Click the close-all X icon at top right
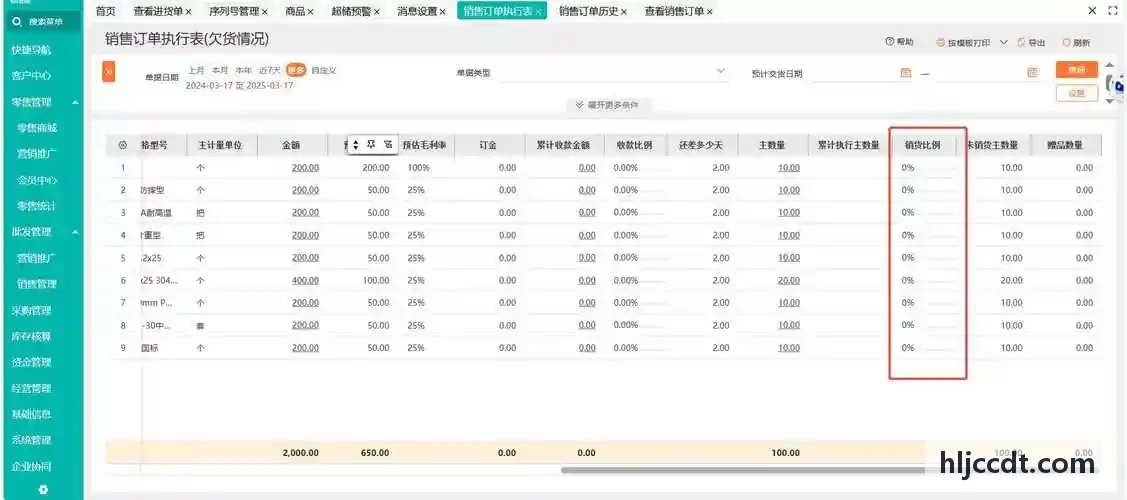The image size is (1127, 500). tap(1092, 11)
